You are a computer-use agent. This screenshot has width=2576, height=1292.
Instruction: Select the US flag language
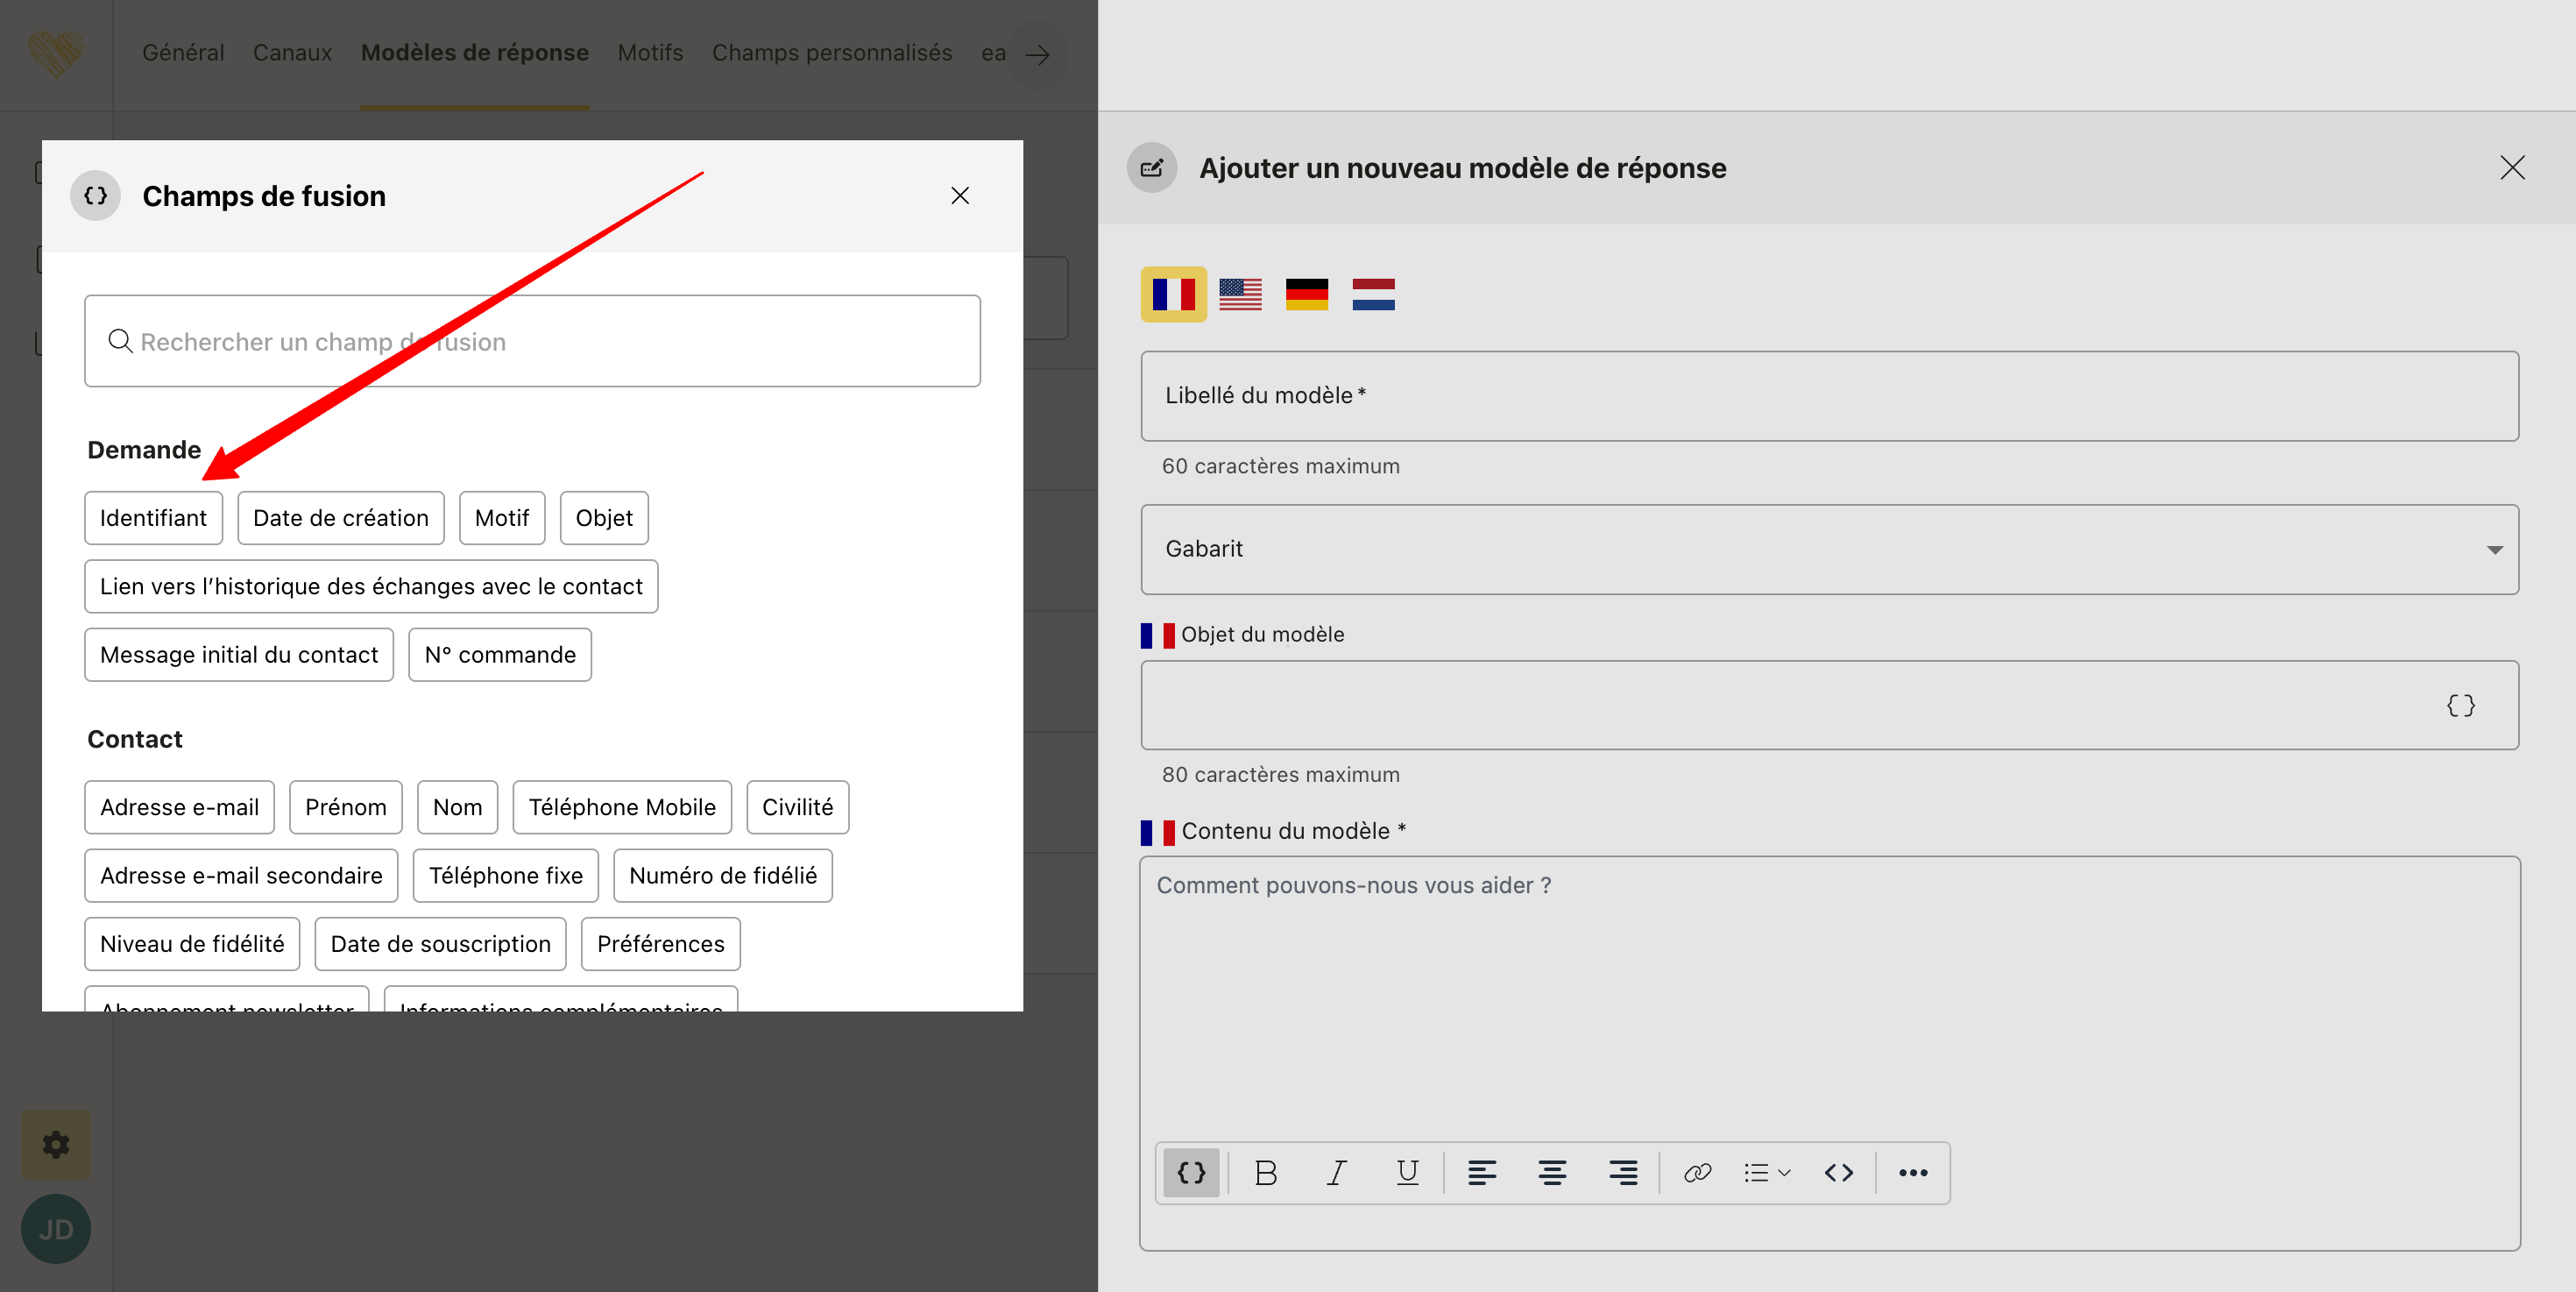click(x=1240, y=295)
